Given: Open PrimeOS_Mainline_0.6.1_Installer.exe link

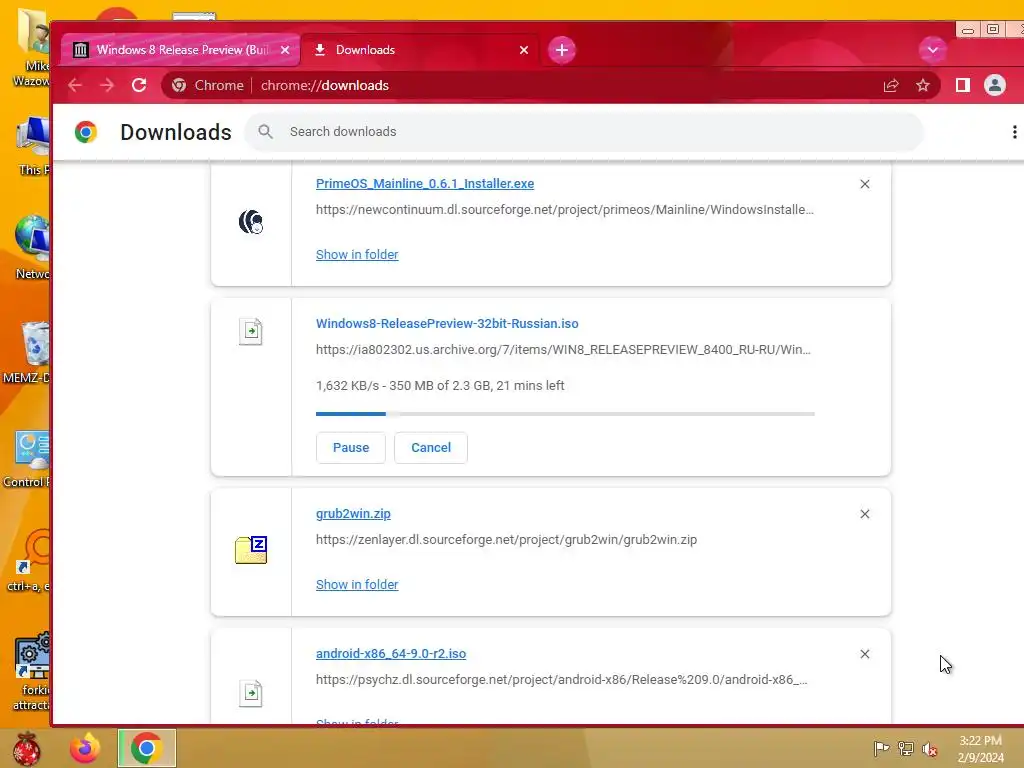Looking at the screenshot, I should pos(424,184).
